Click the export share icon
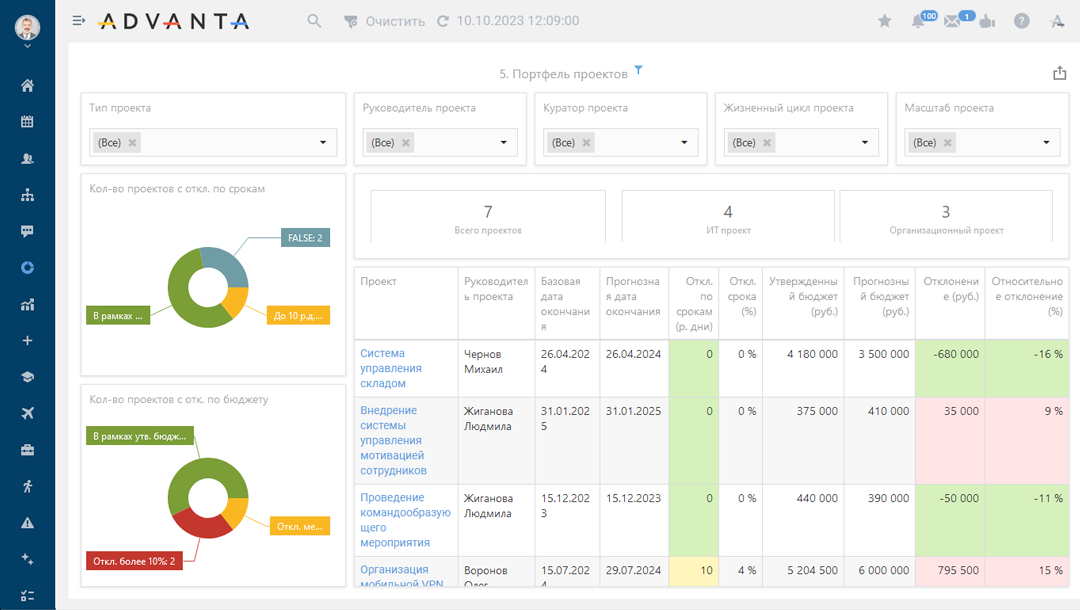Viewport: 1080px width, 610px height. 1060,73
